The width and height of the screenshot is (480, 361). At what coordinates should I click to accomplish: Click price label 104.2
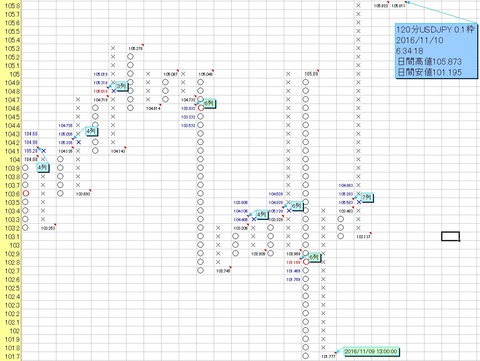(x=12, y=143)
